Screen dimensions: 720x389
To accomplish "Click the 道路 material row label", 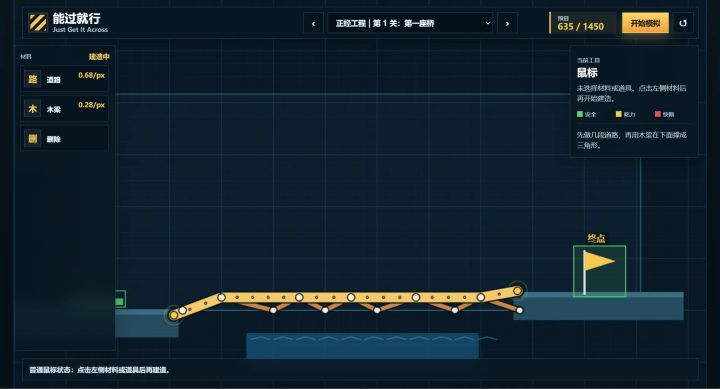I will point(54,80).
